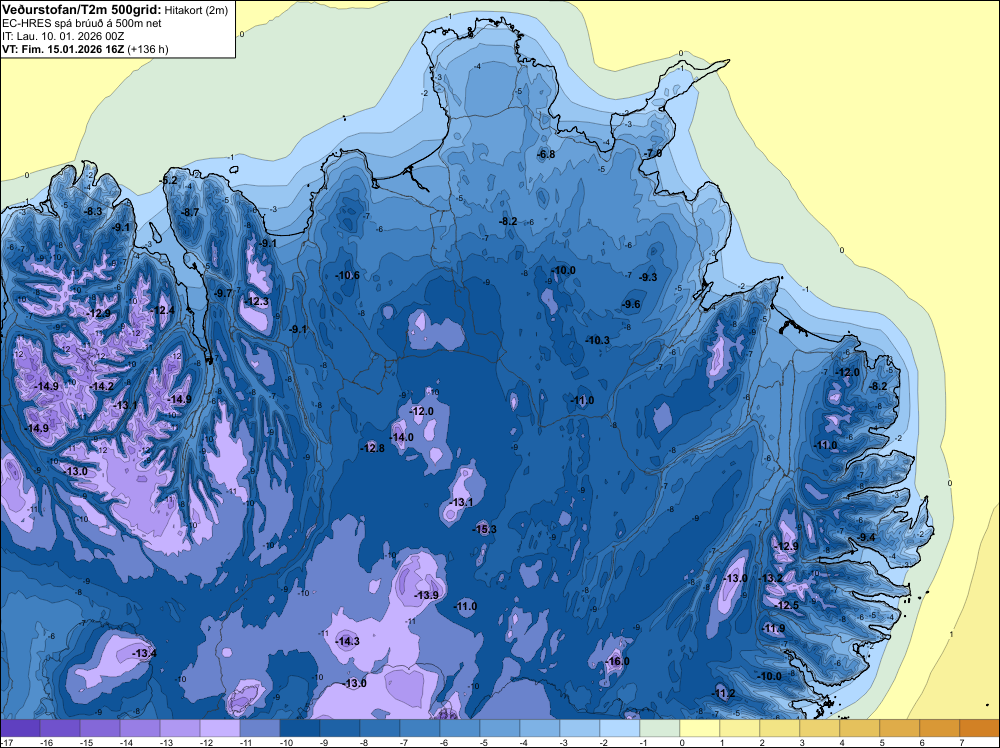Click the '-10.3' temperature value on the map
The image size is (1000, 748).
pyautogui.click(x=598, y=341)
